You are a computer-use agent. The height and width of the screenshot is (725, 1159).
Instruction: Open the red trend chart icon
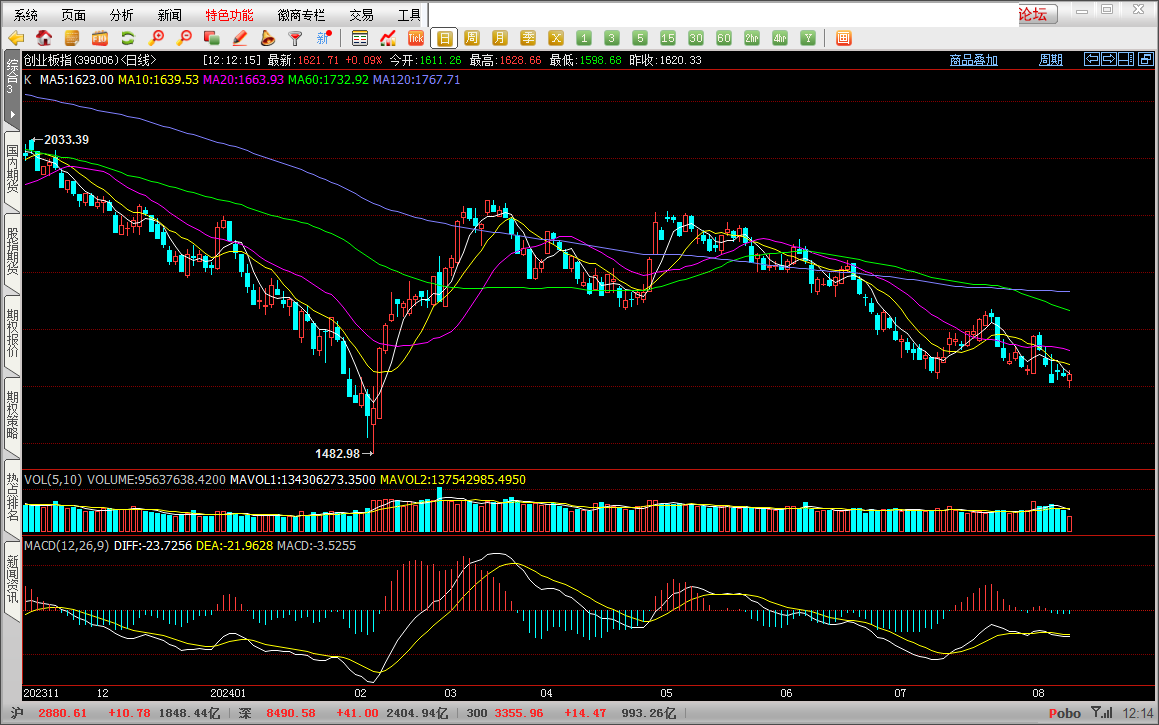pyautogui.click(x=388, y=38)
